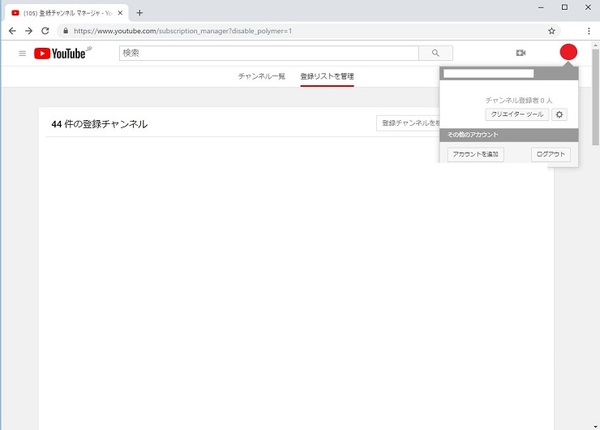This screenshot has width=600, height=430.
Task: Click the 登録チャンネル search input
Action: (x=408, y=123)
